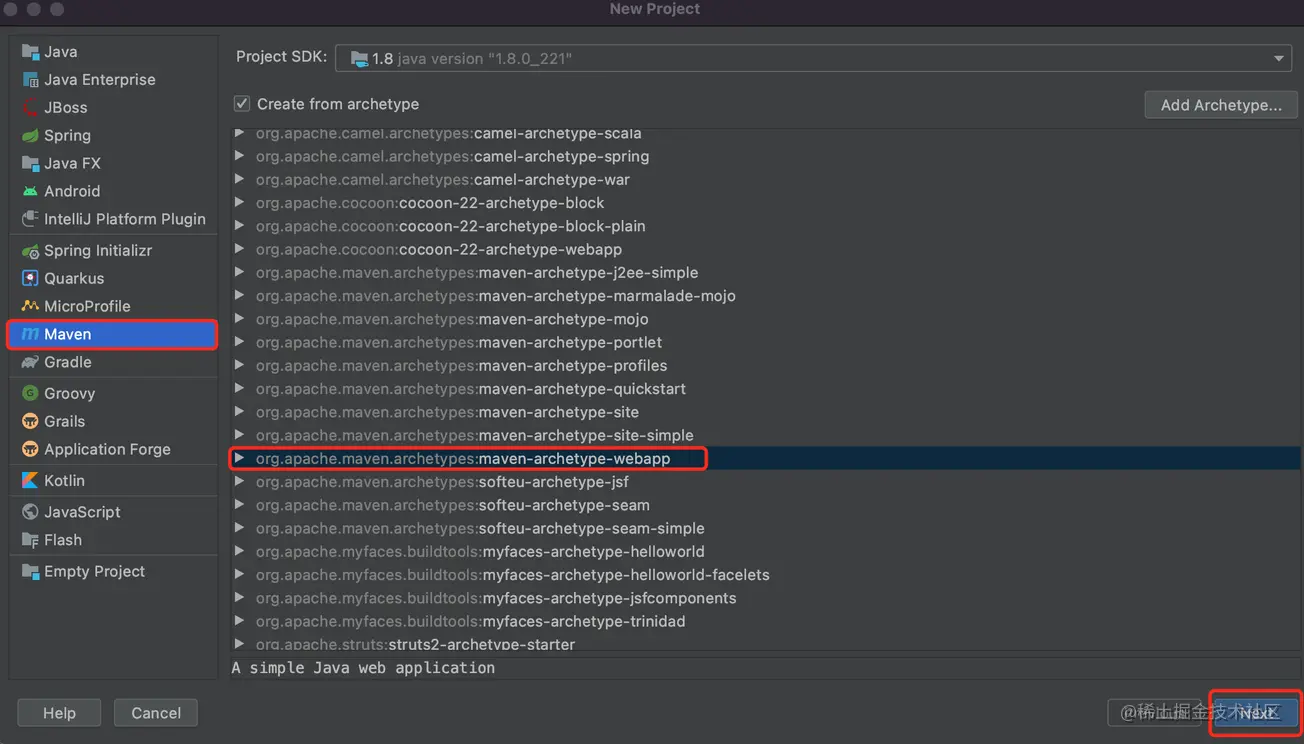
Task: Click the Maven m icon
Action: coord(30,335)
